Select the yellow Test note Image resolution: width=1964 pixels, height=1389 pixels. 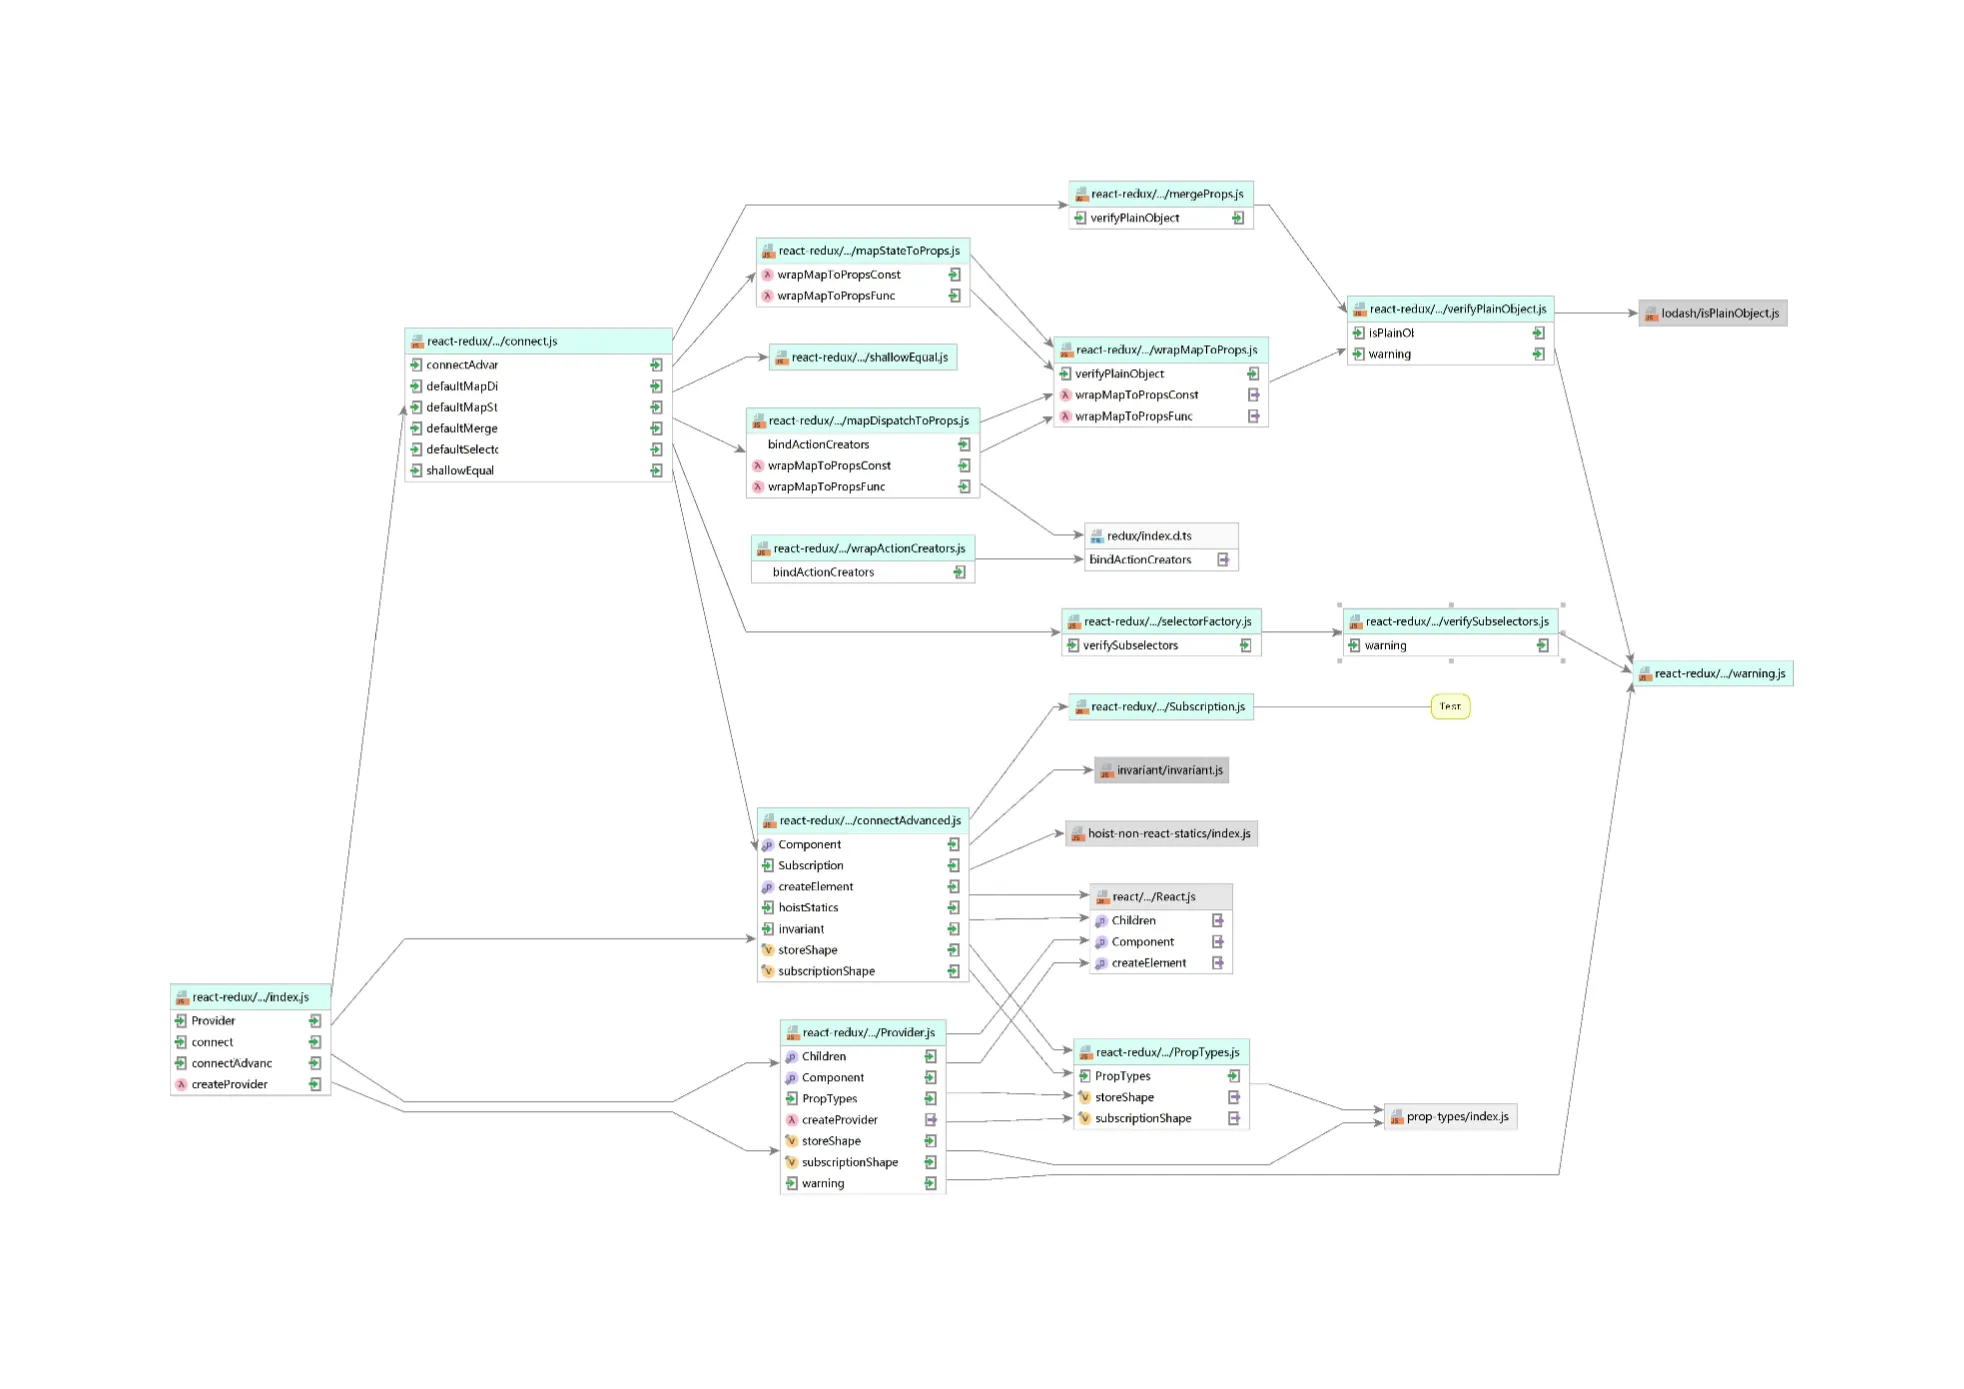coord(1450,707)
